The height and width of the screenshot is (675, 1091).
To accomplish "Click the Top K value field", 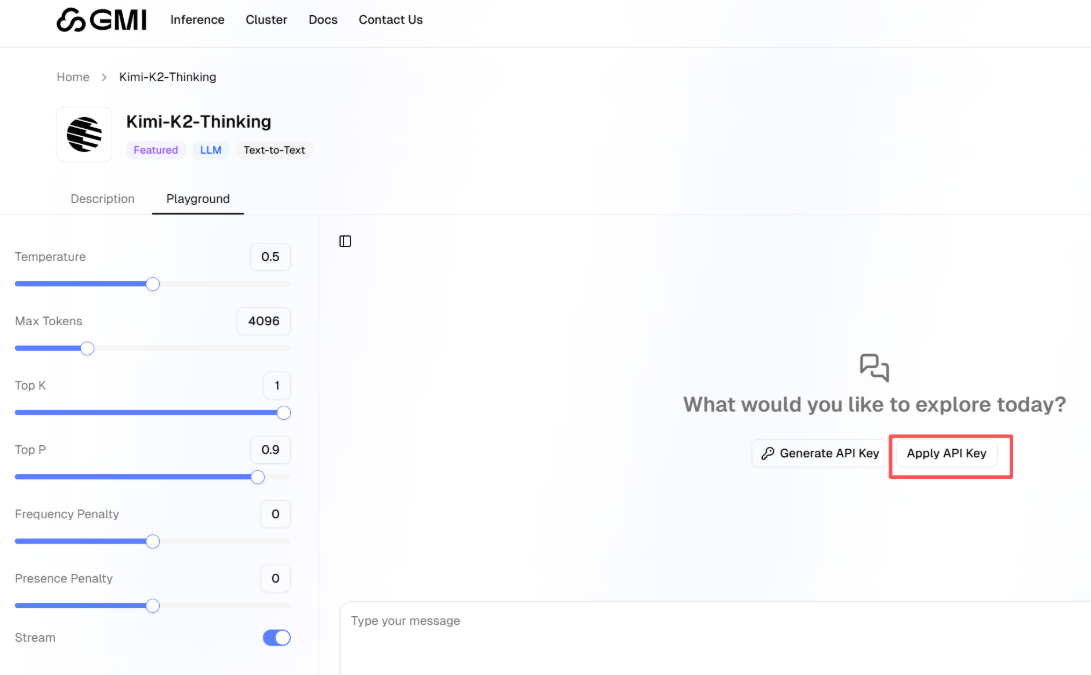I will [277, 386].
